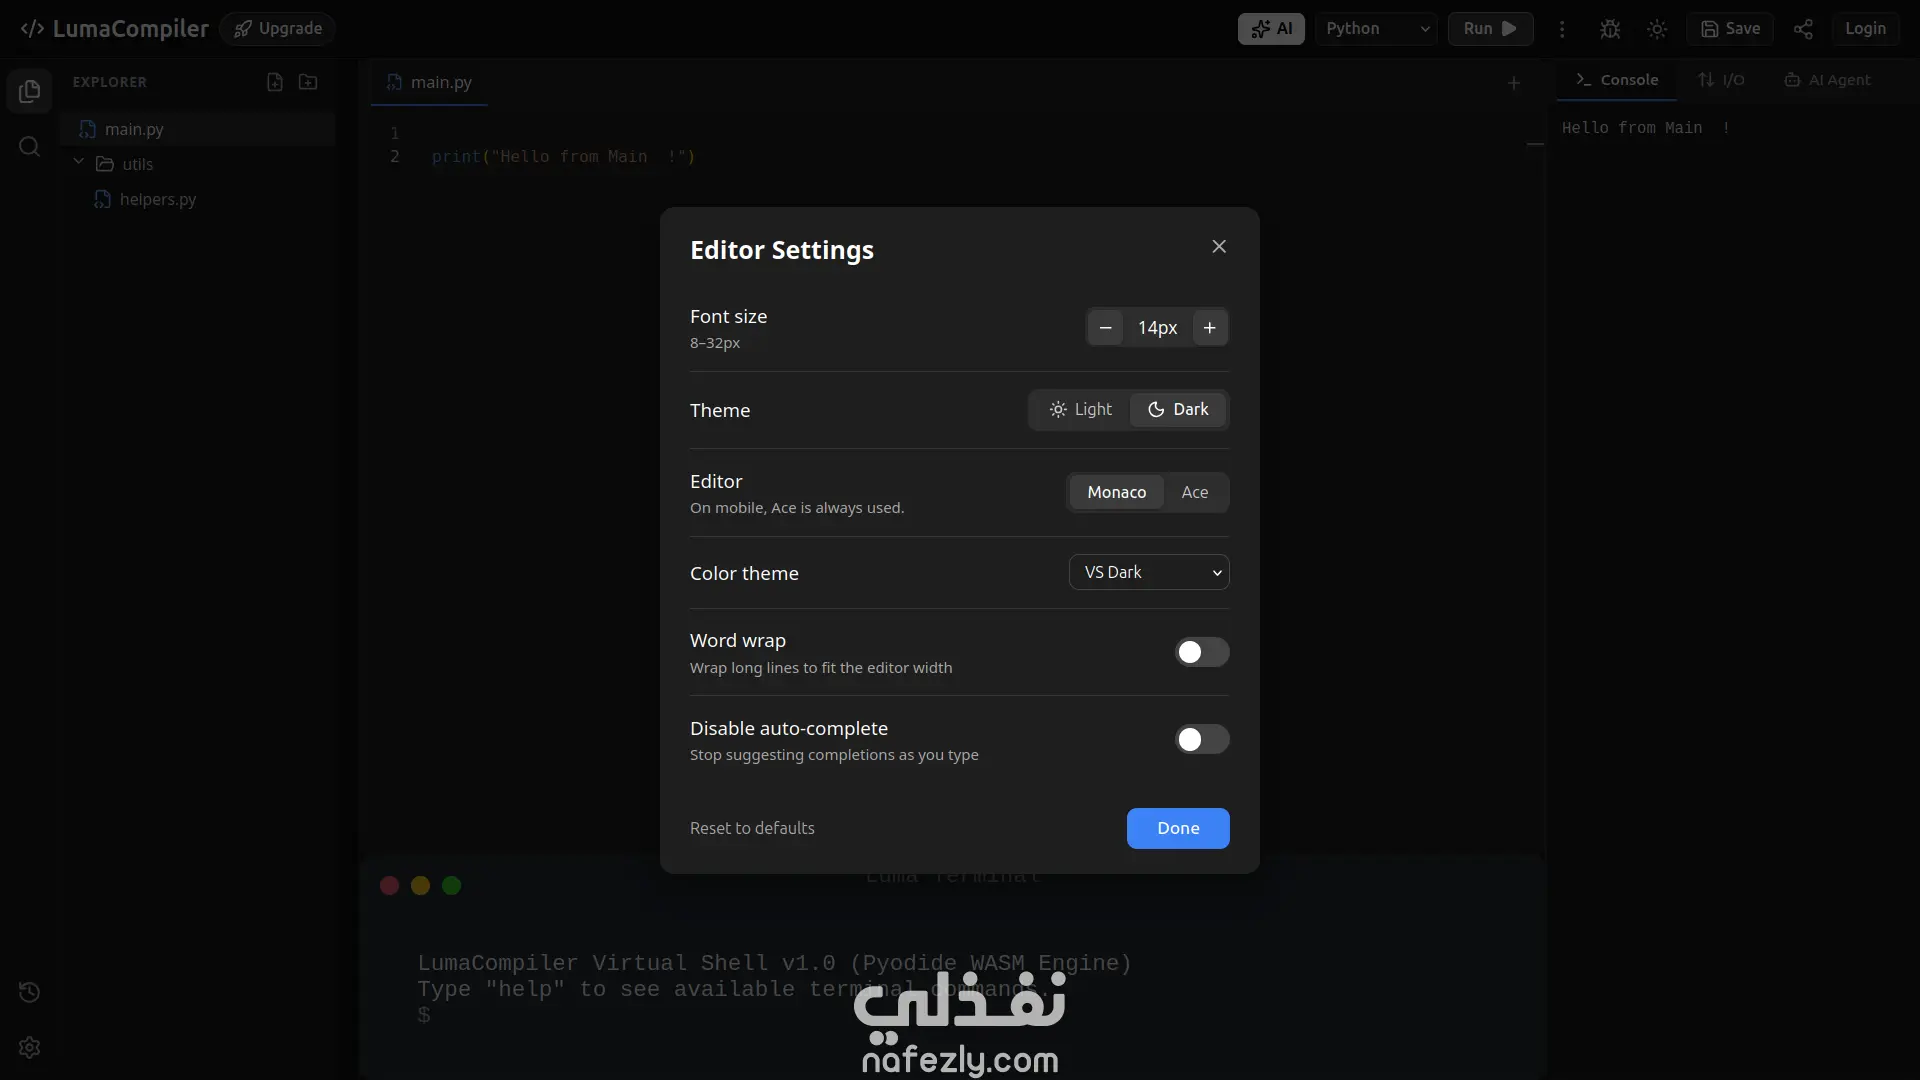Click the share icon in toolbar
This screenshot has height=1080, width=1920.
coord(1803,29)
